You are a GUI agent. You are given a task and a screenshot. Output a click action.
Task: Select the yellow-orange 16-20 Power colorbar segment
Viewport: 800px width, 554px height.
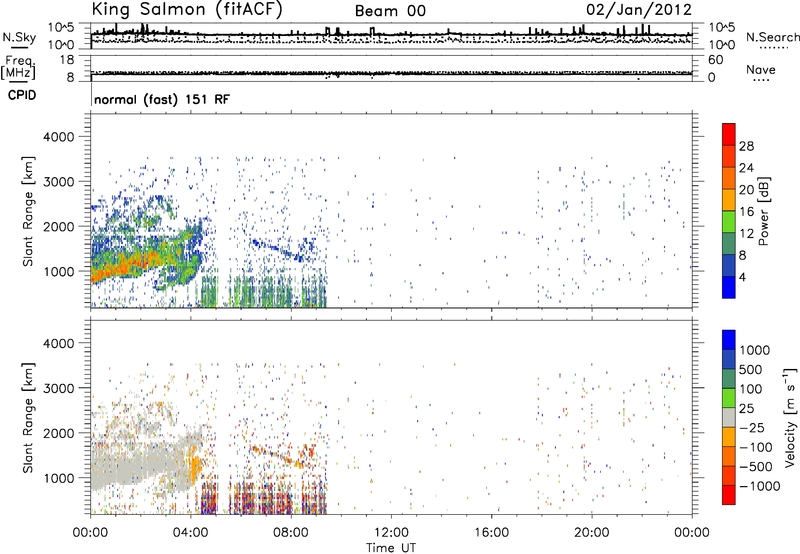729,200
